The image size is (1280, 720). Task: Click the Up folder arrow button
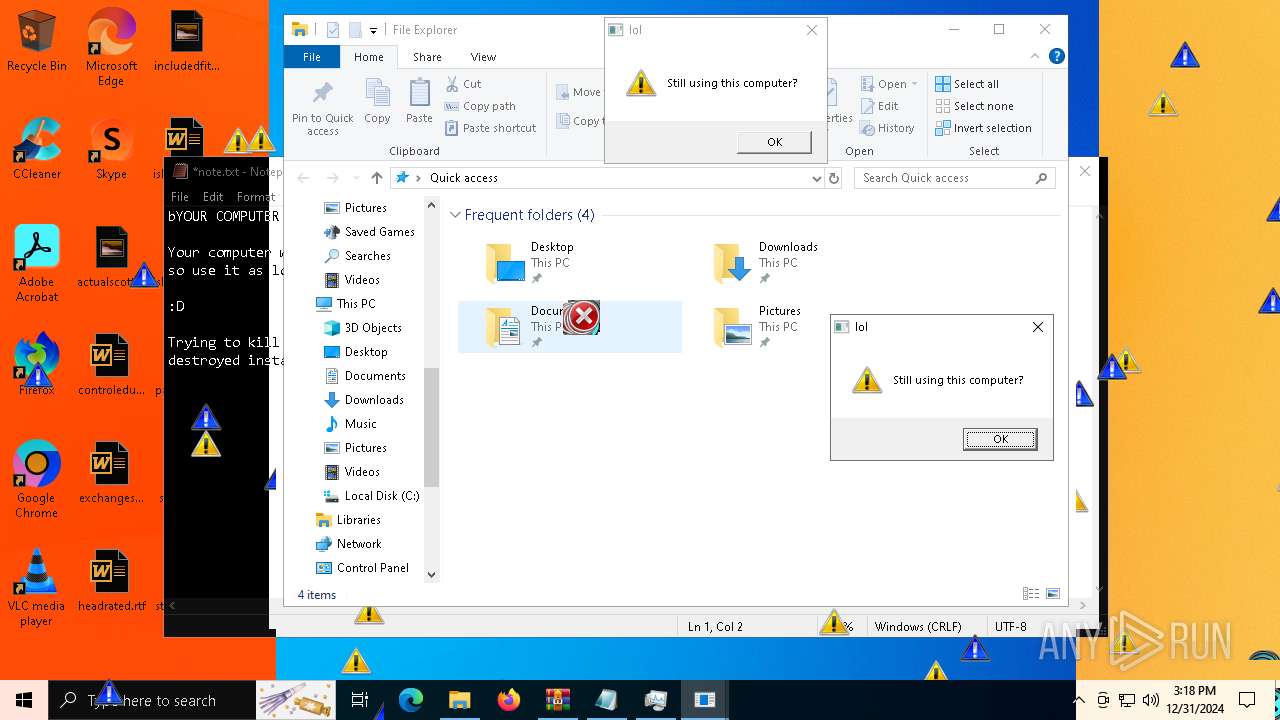tap(376, 178)
